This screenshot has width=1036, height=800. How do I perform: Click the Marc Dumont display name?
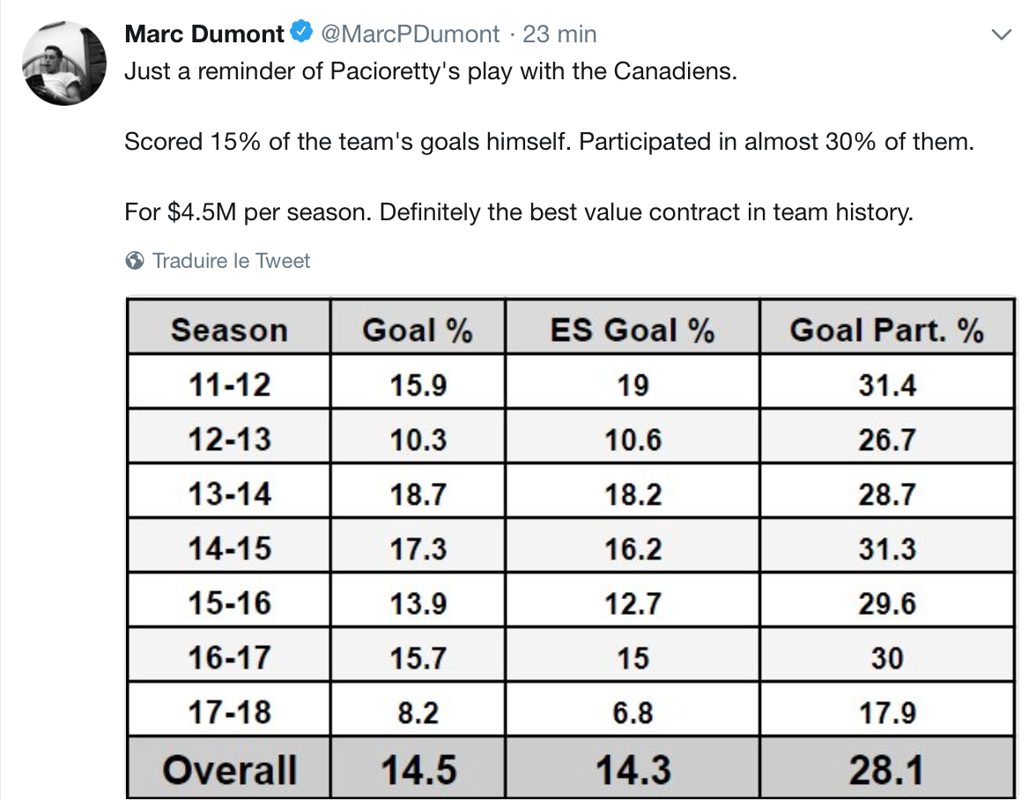point(204,34)
